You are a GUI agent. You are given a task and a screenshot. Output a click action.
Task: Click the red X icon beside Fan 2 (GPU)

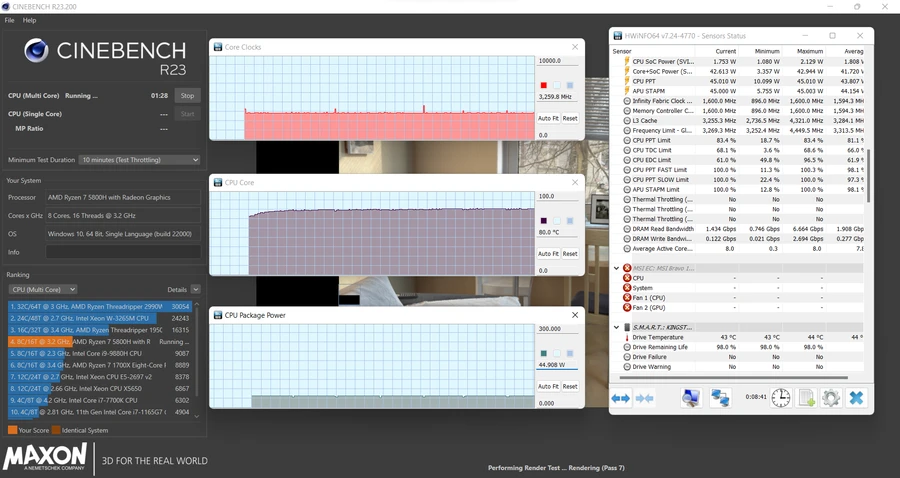pyautogui.click(x=627, y=307)
